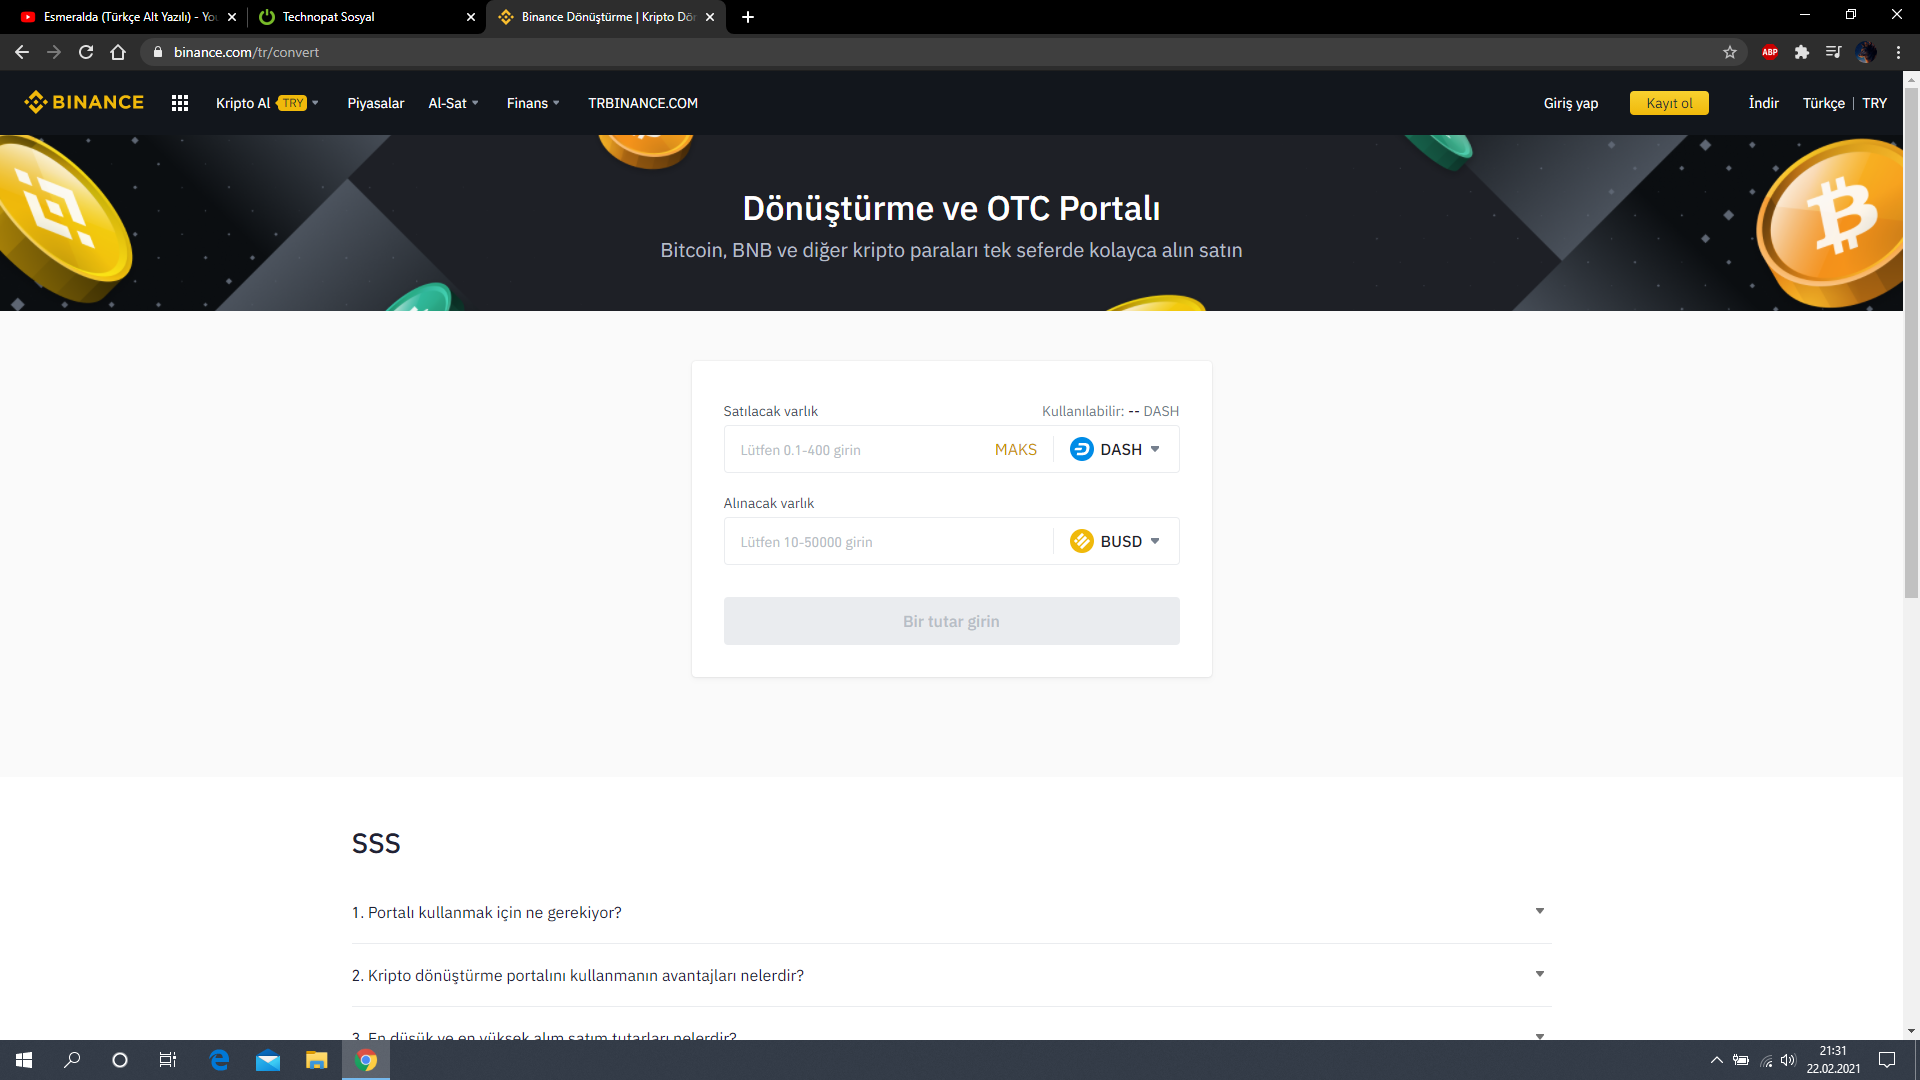Expand Finans navigation dropdown
Screen dimensions: 1920x1080
[x=533, y=103]
